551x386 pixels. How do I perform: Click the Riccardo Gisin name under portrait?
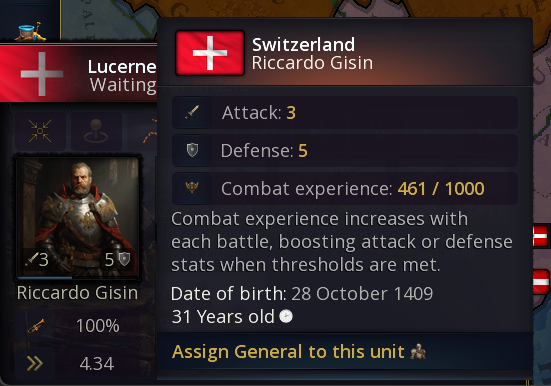pos(77,292)
